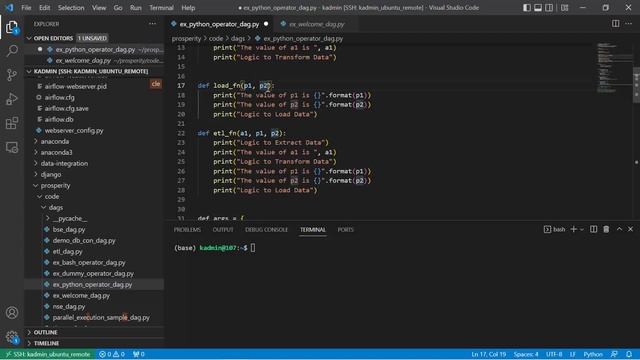Open Remote Explorer view

tap(12, 147)
